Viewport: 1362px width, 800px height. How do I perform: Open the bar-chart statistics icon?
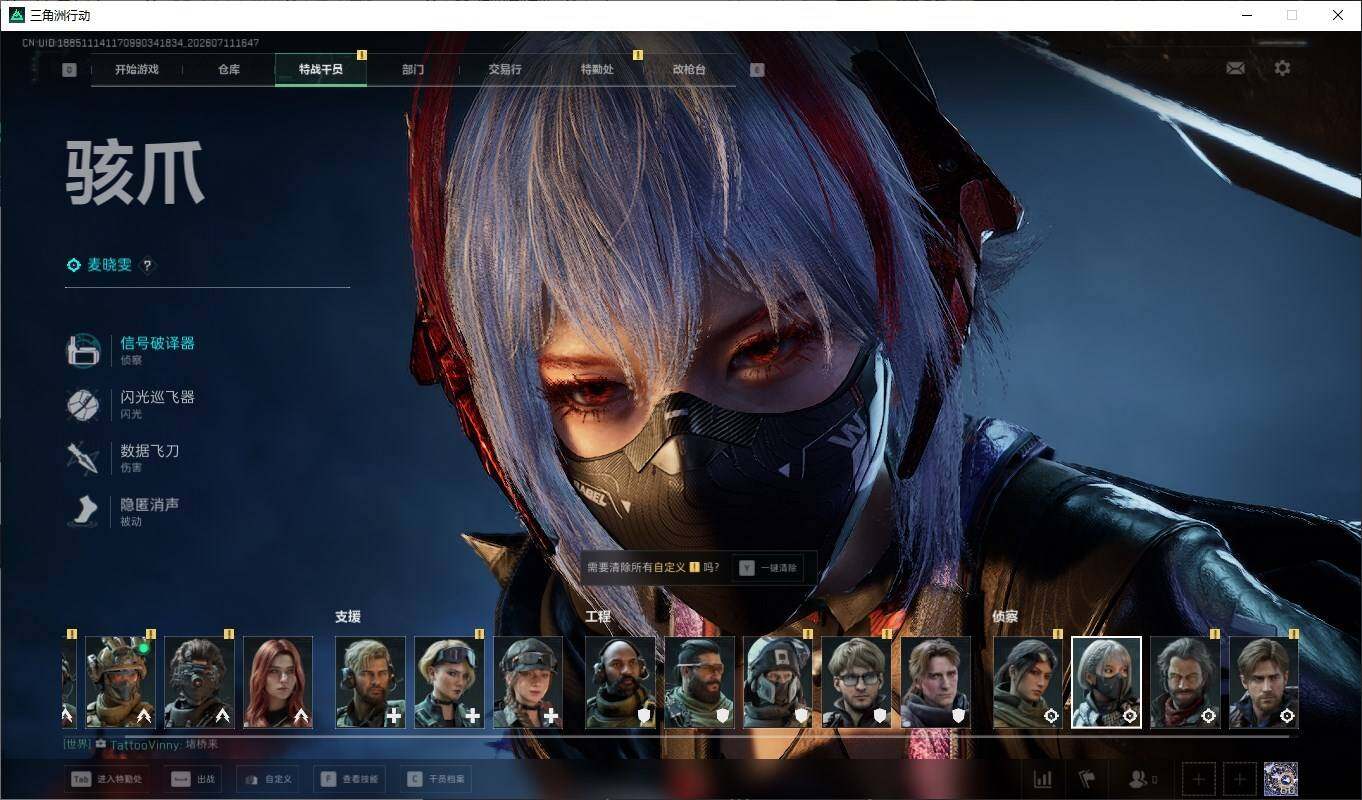[x=1042, y=779]
